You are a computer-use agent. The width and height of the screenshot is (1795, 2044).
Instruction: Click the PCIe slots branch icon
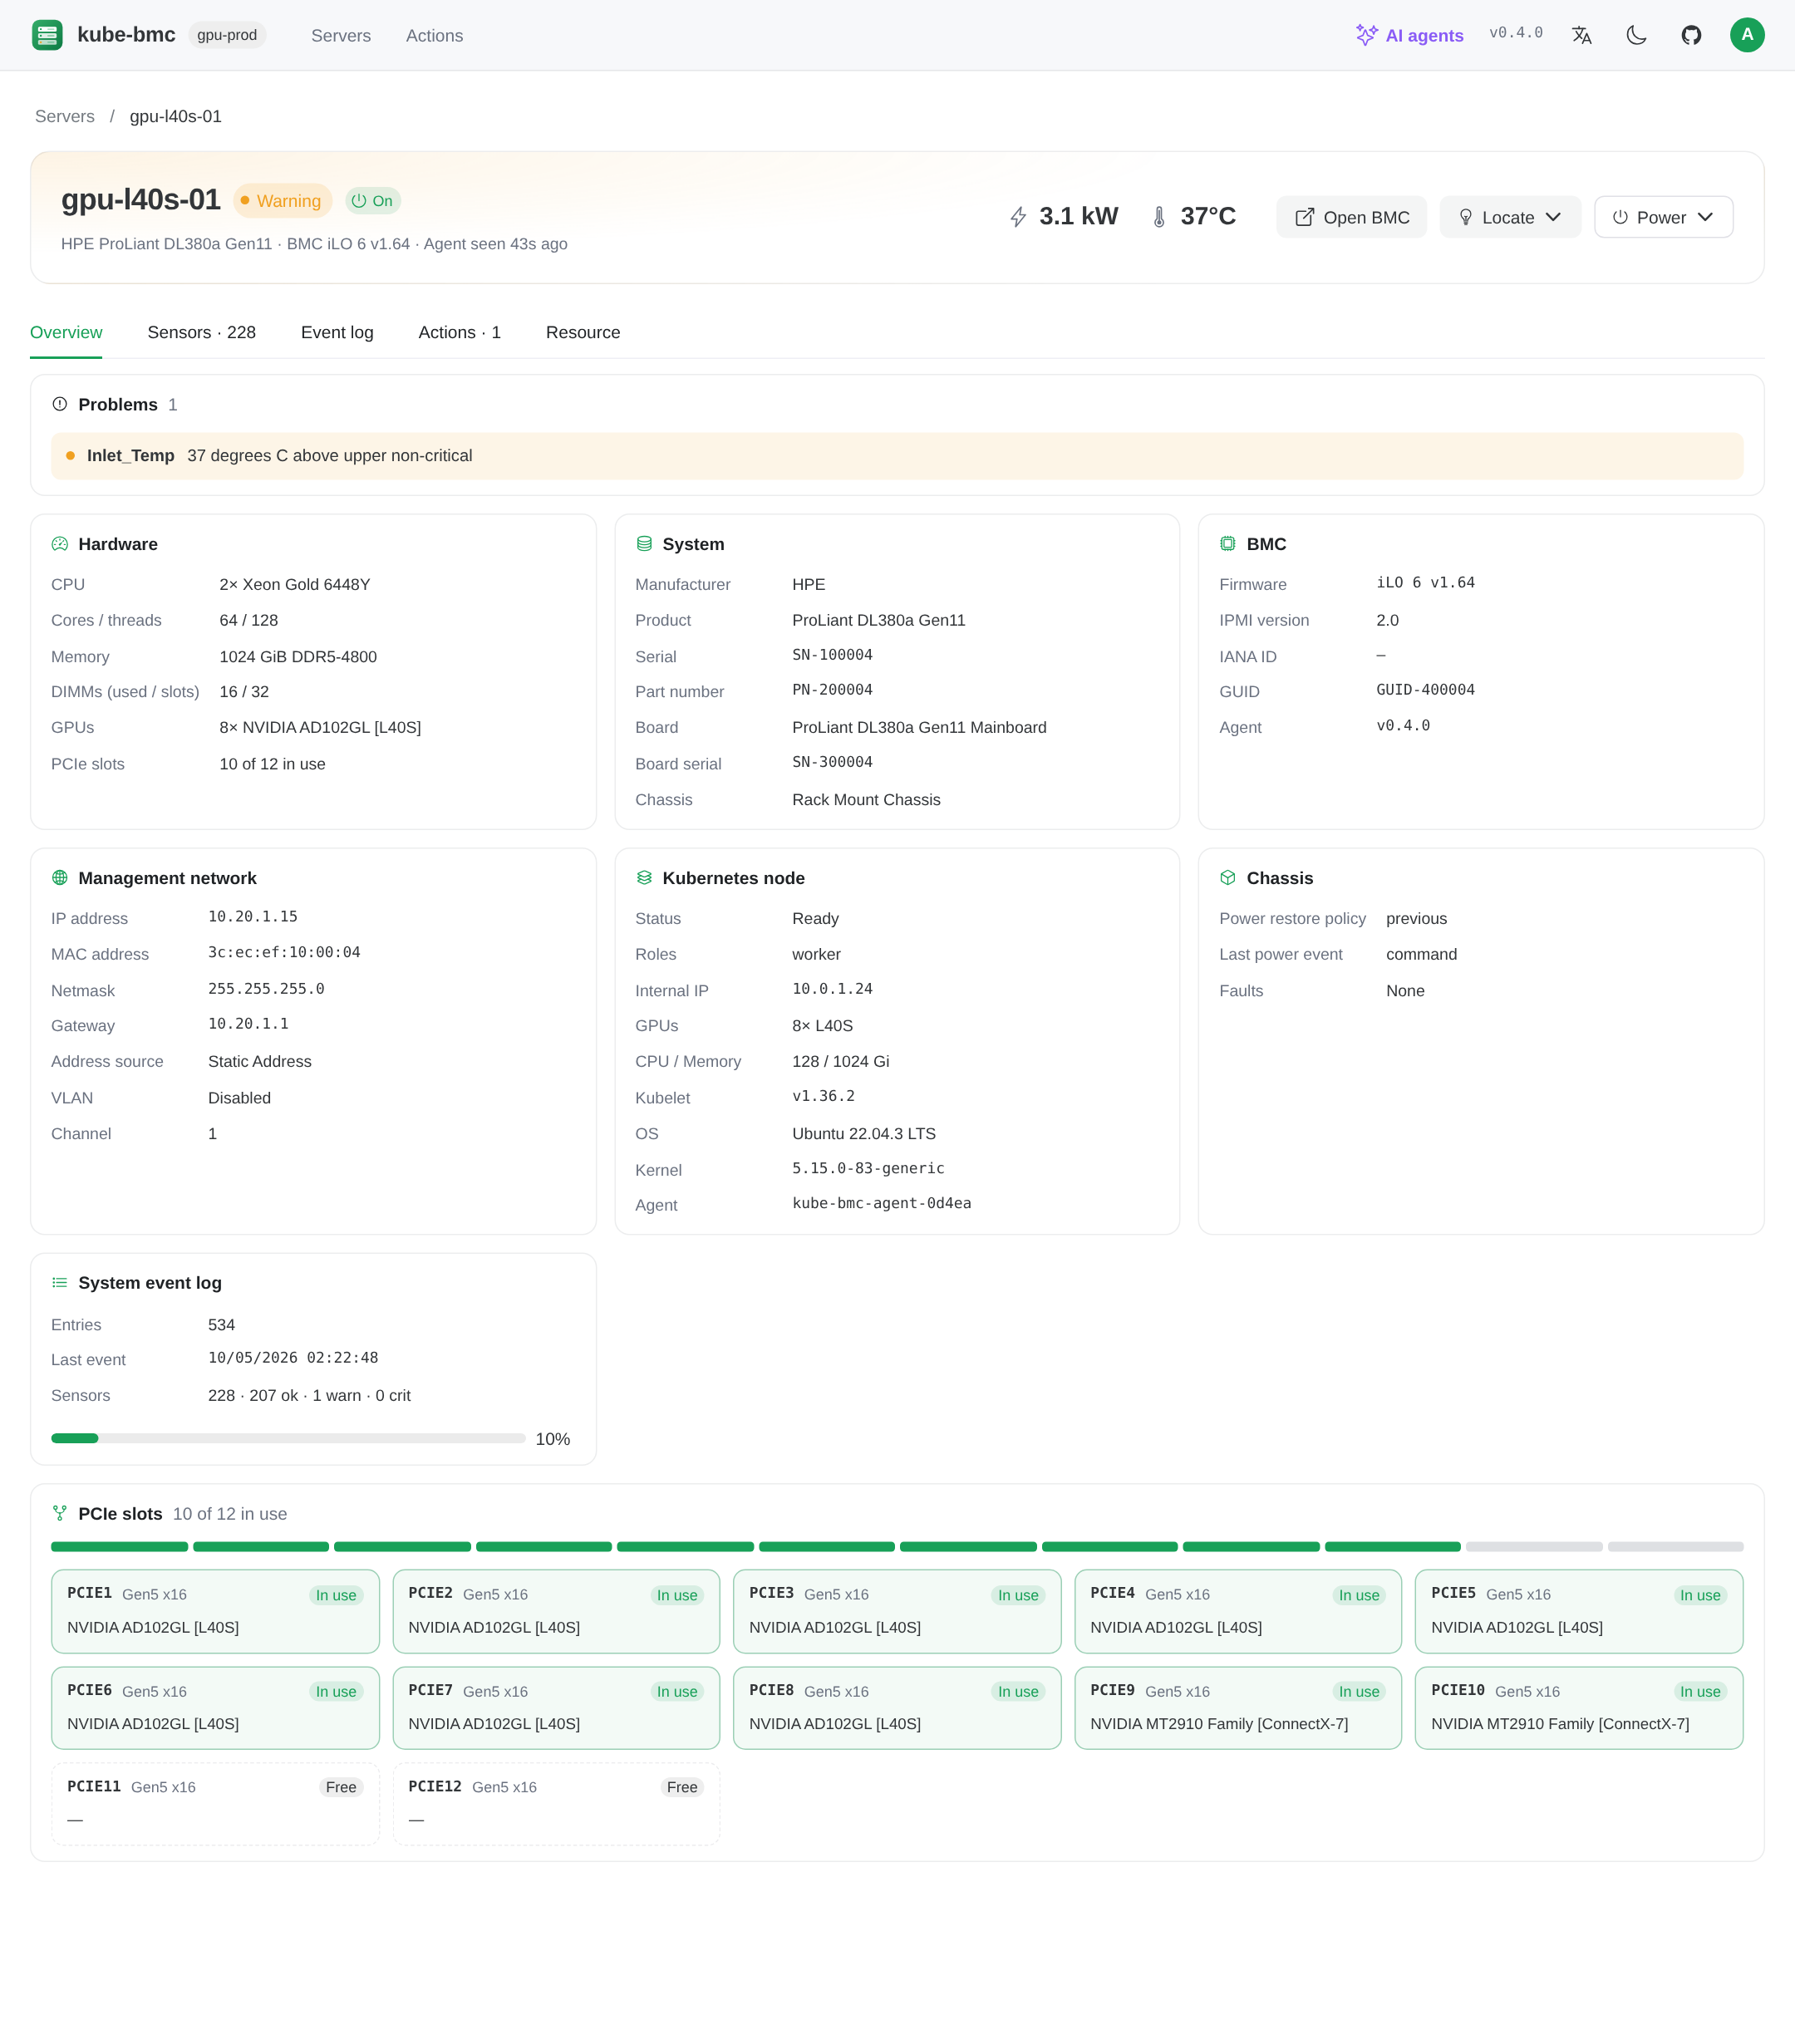point(60,1514)
